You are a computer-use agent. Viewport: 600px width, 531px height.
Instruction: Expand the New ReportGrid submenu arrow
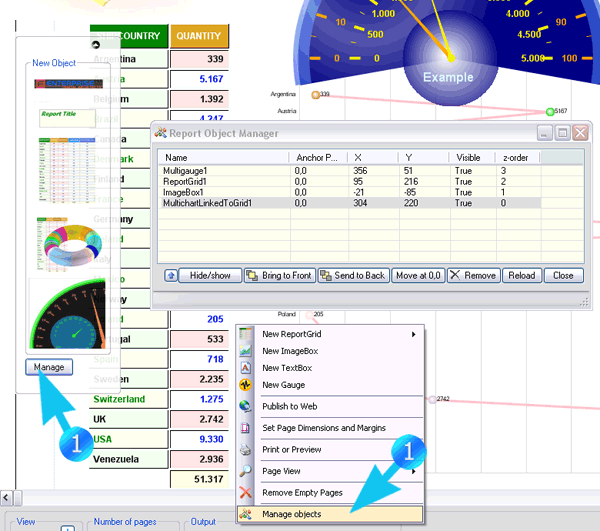414,334
